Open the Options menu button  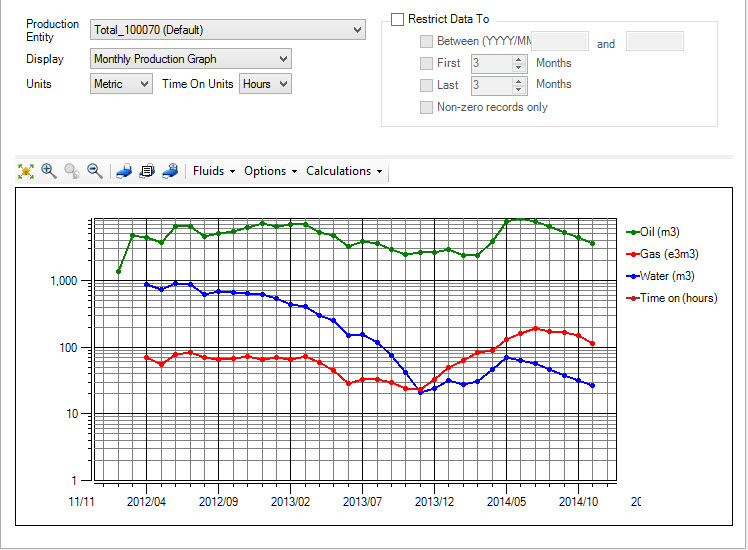270,171
